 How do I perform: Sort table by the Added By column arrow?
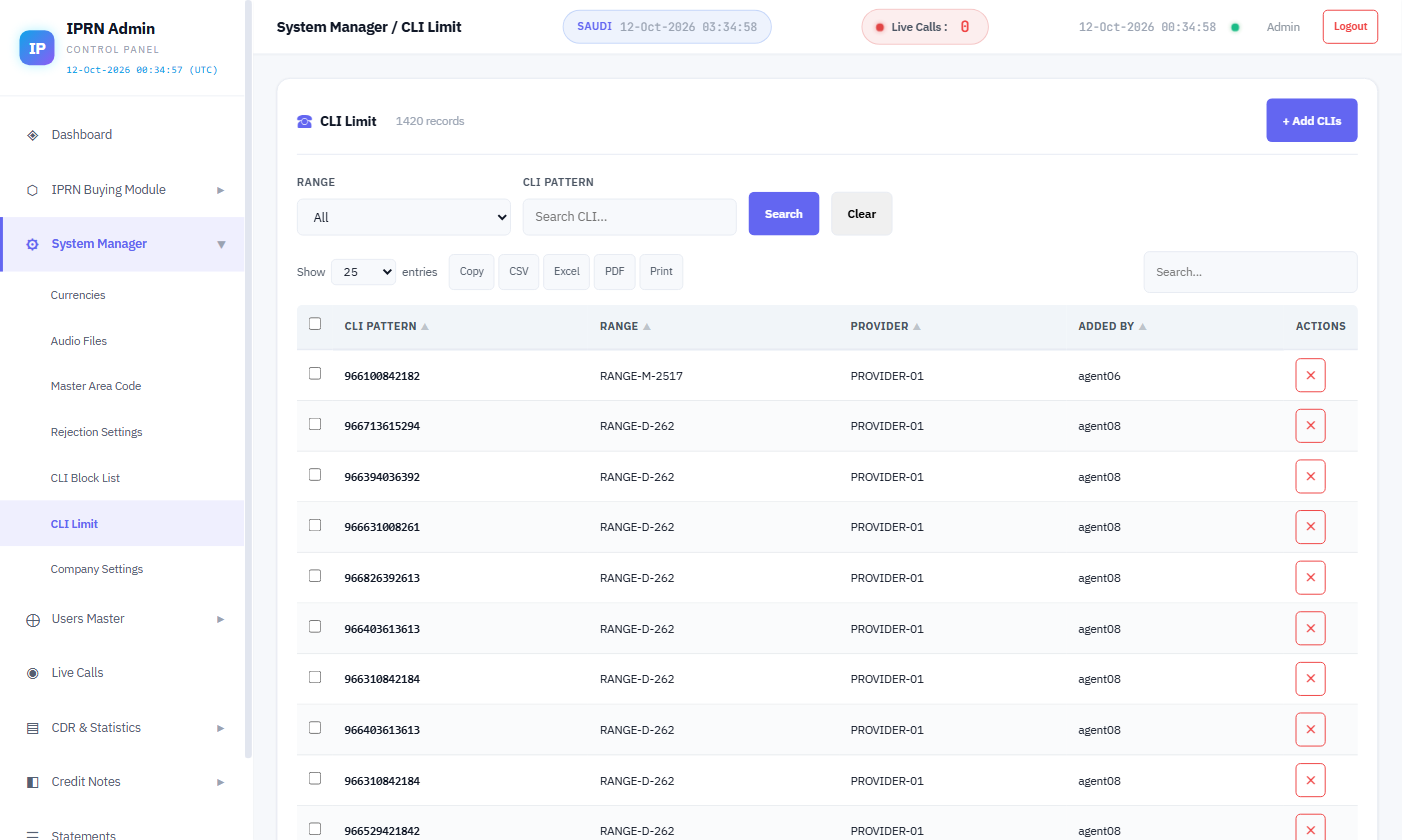pos(1143,327)
